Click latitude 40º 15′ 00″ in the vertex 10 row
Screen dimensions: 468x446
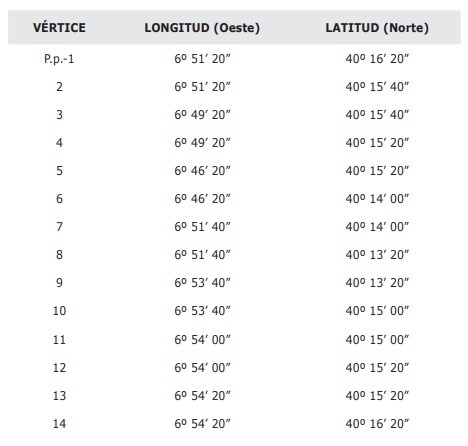click(x=377, y=311)
